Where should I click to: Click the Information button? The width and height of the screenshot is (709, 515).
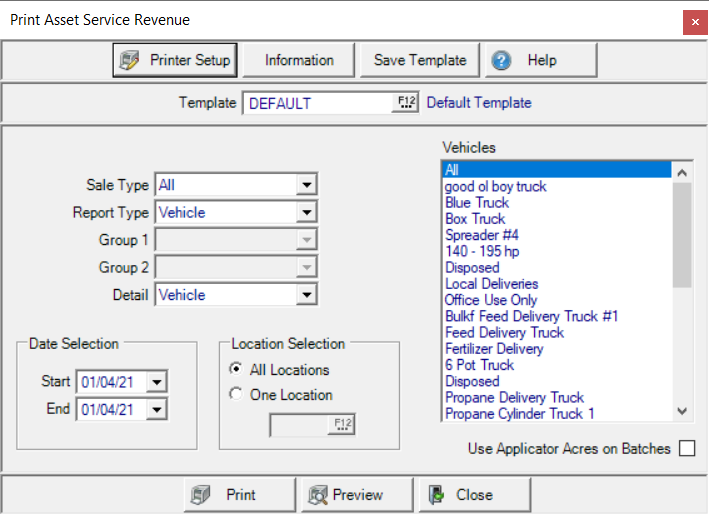299,60
